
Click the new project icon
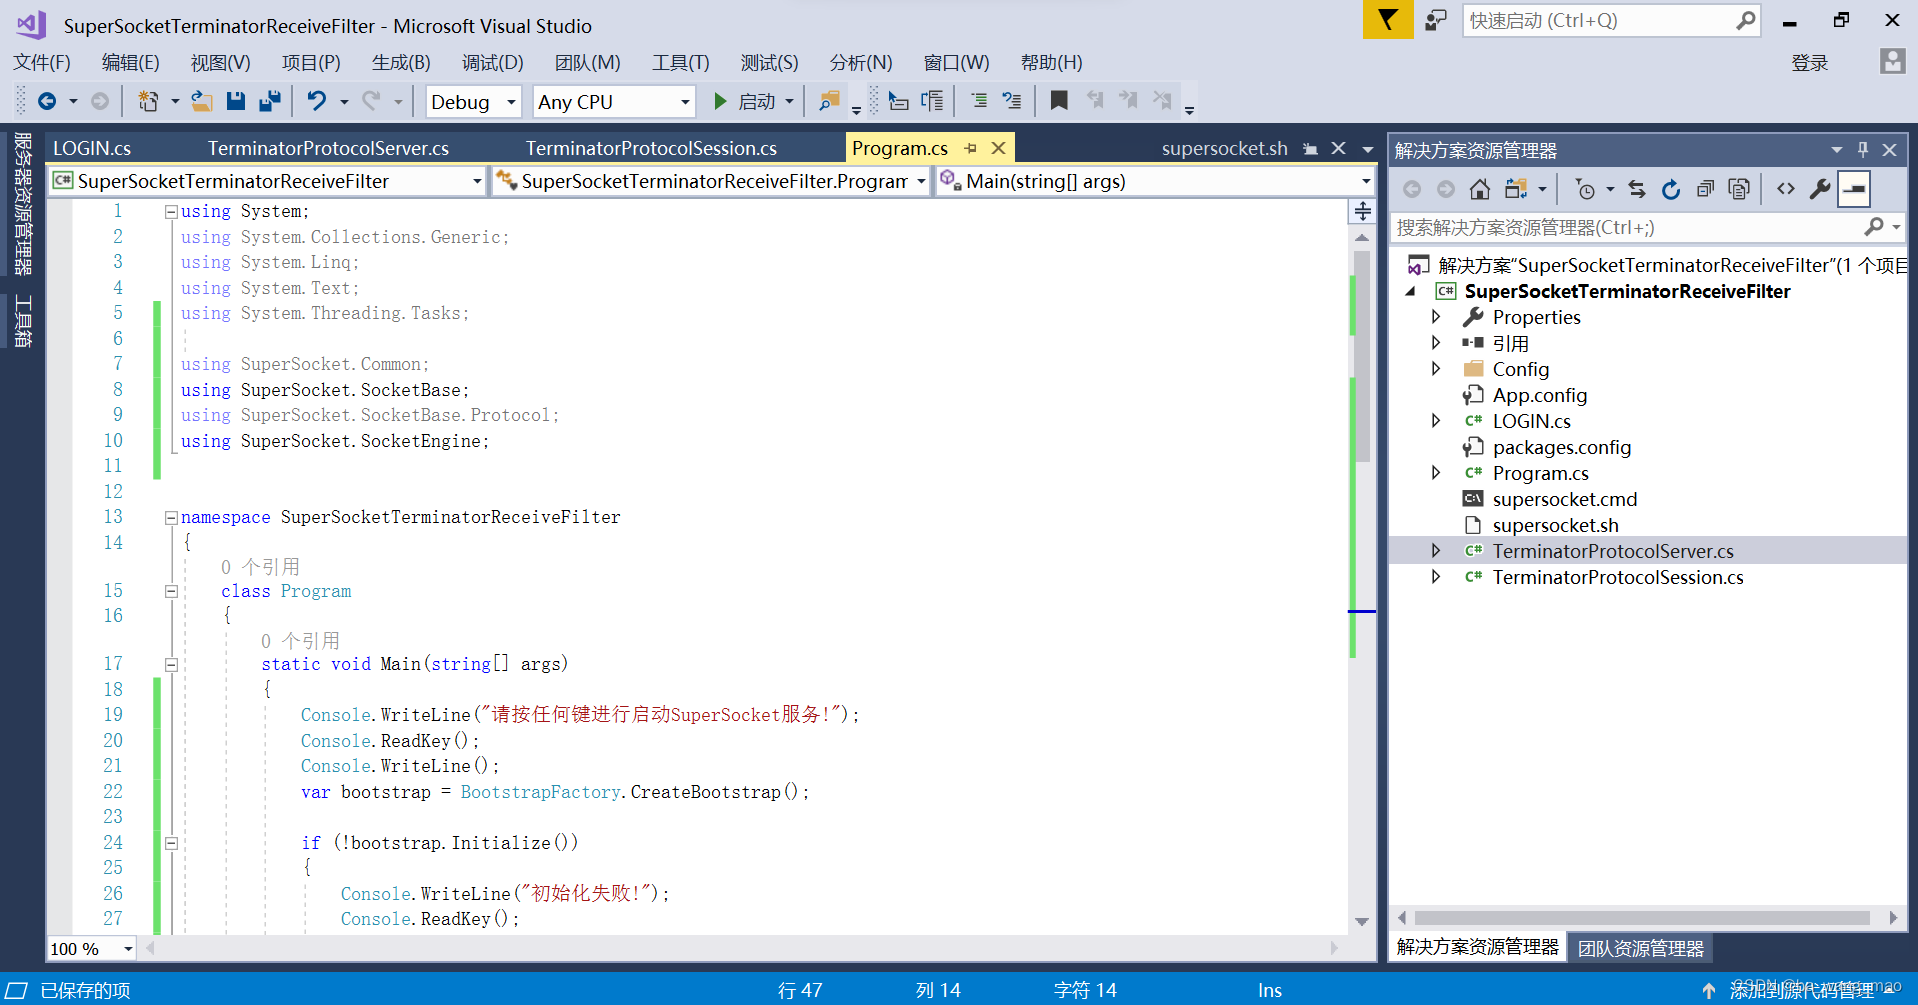point(148,101)
